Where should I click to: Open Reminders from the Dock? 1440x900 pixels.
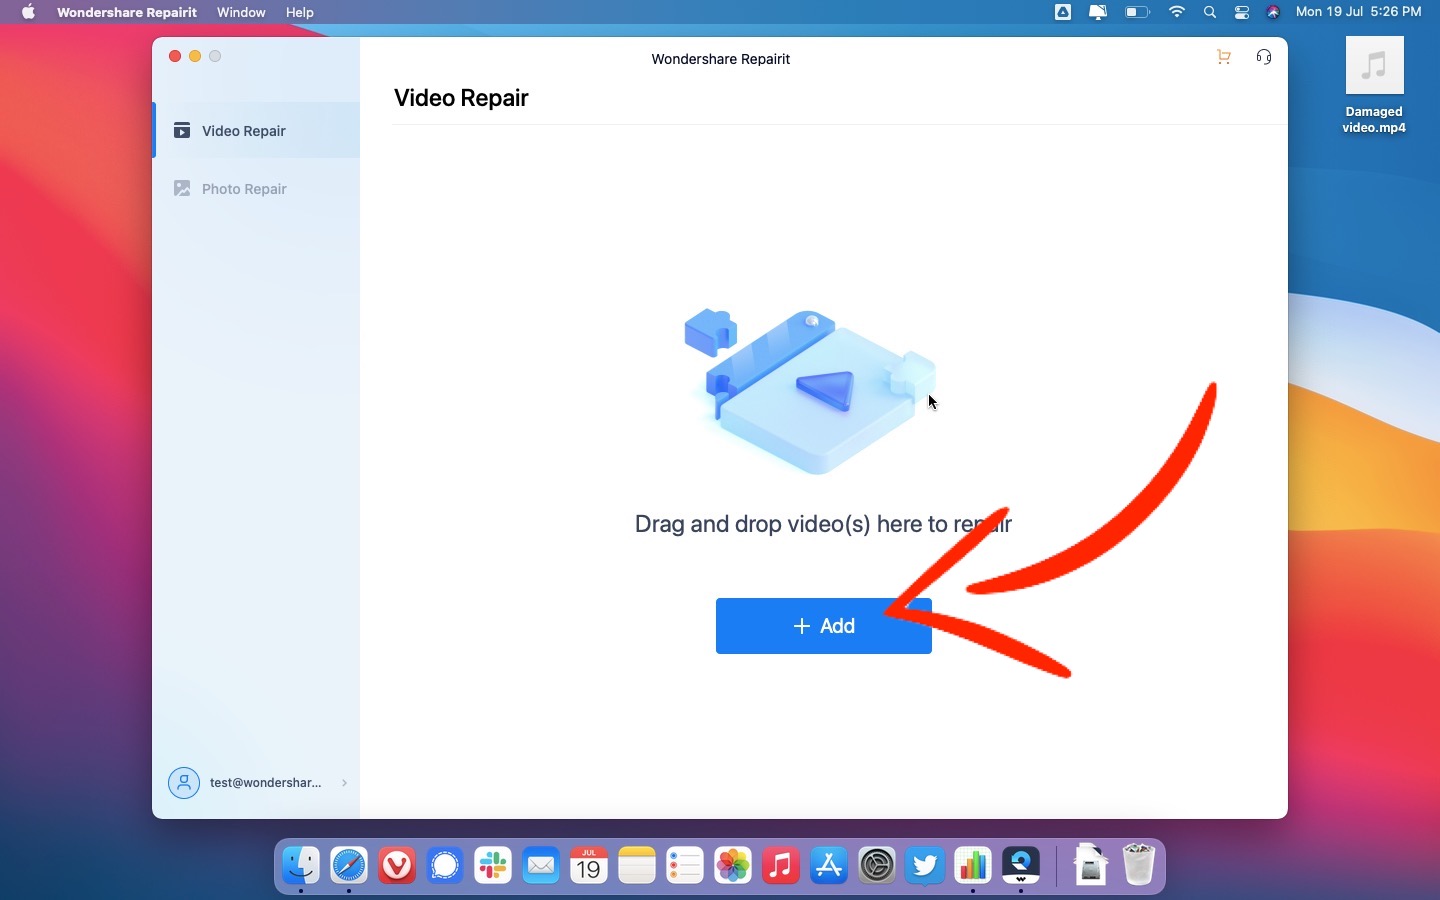pos(685,865)
